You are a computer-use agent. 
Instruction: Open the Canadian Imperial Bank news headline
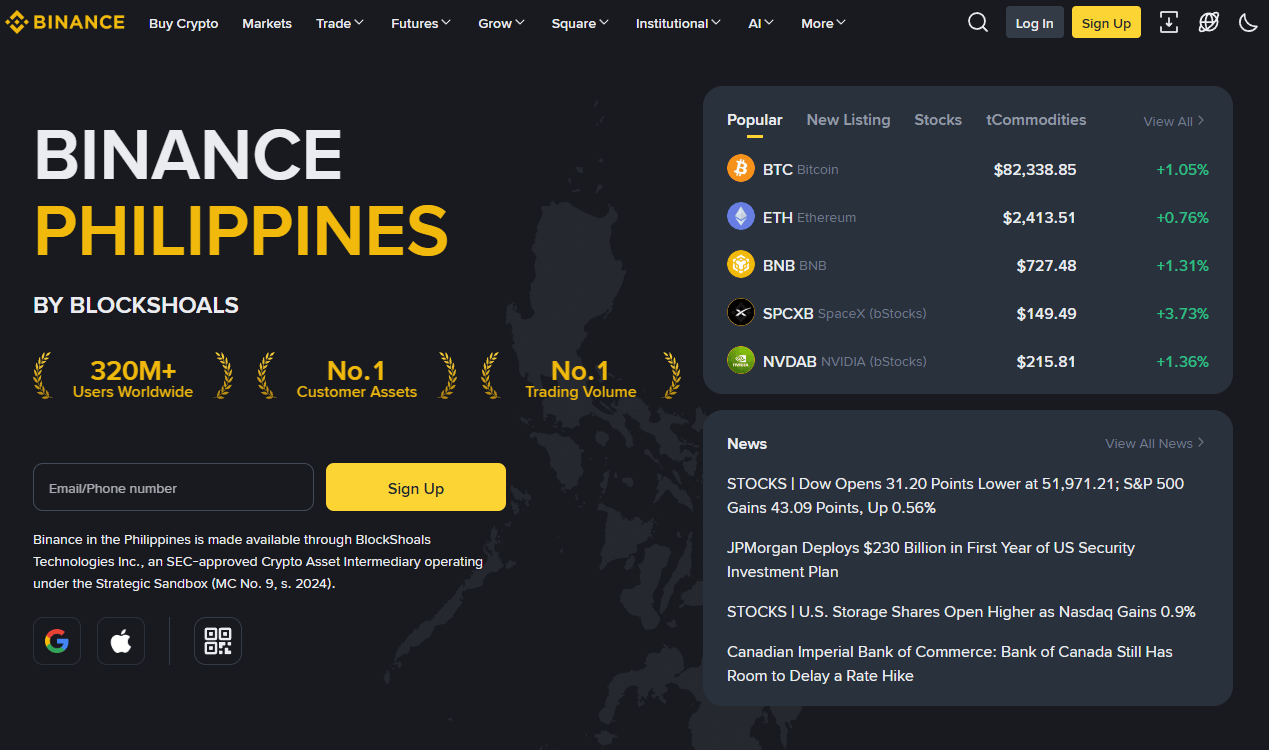950,664
